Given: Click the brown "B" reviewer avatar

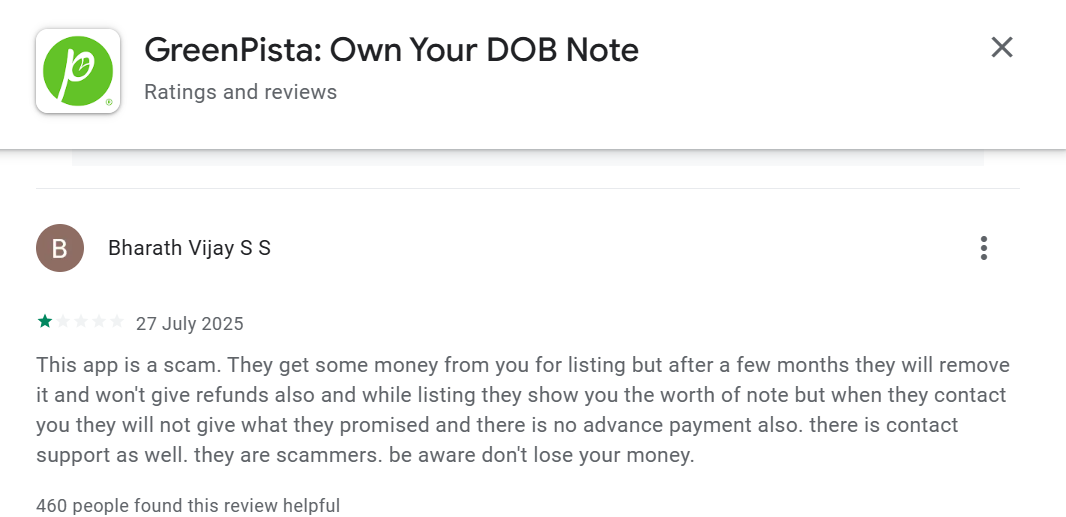Looking at the screenshot, I should (x=60, y=248).
